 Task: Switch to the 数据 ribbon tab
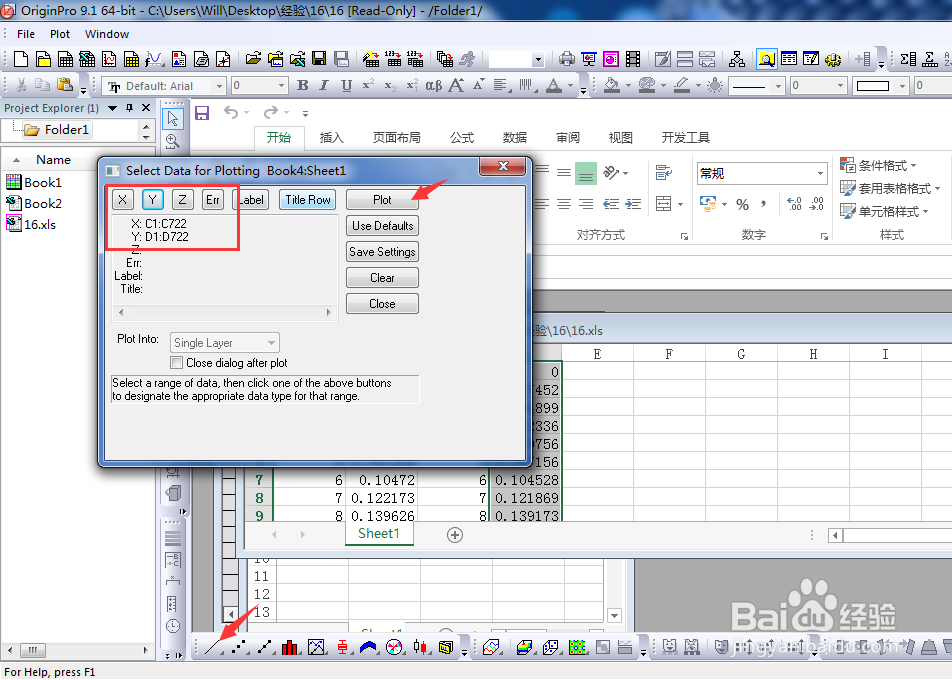click(515, 138)
